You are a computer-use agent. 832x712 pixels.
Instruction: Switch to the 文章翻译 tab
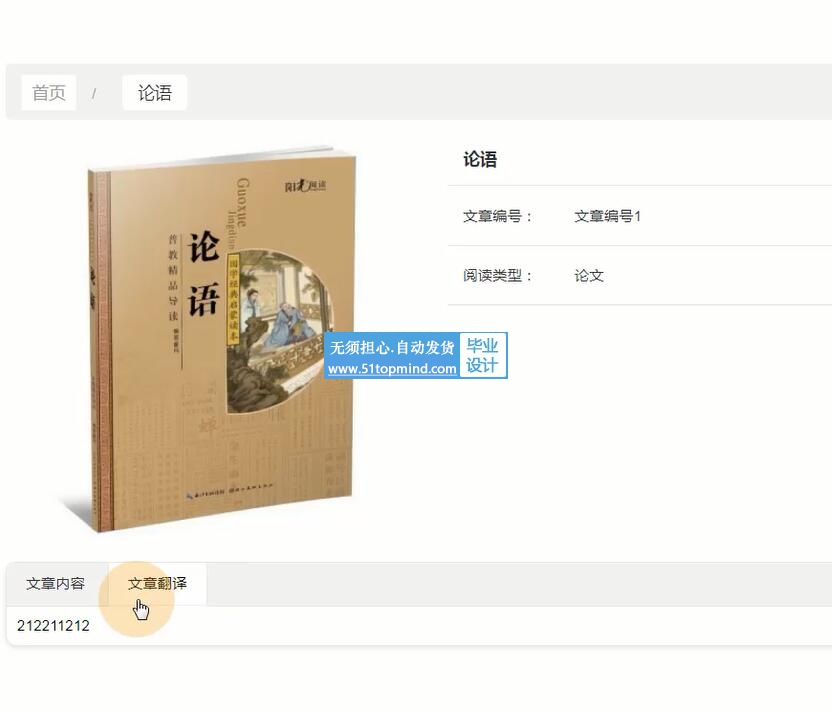(157, 584)
